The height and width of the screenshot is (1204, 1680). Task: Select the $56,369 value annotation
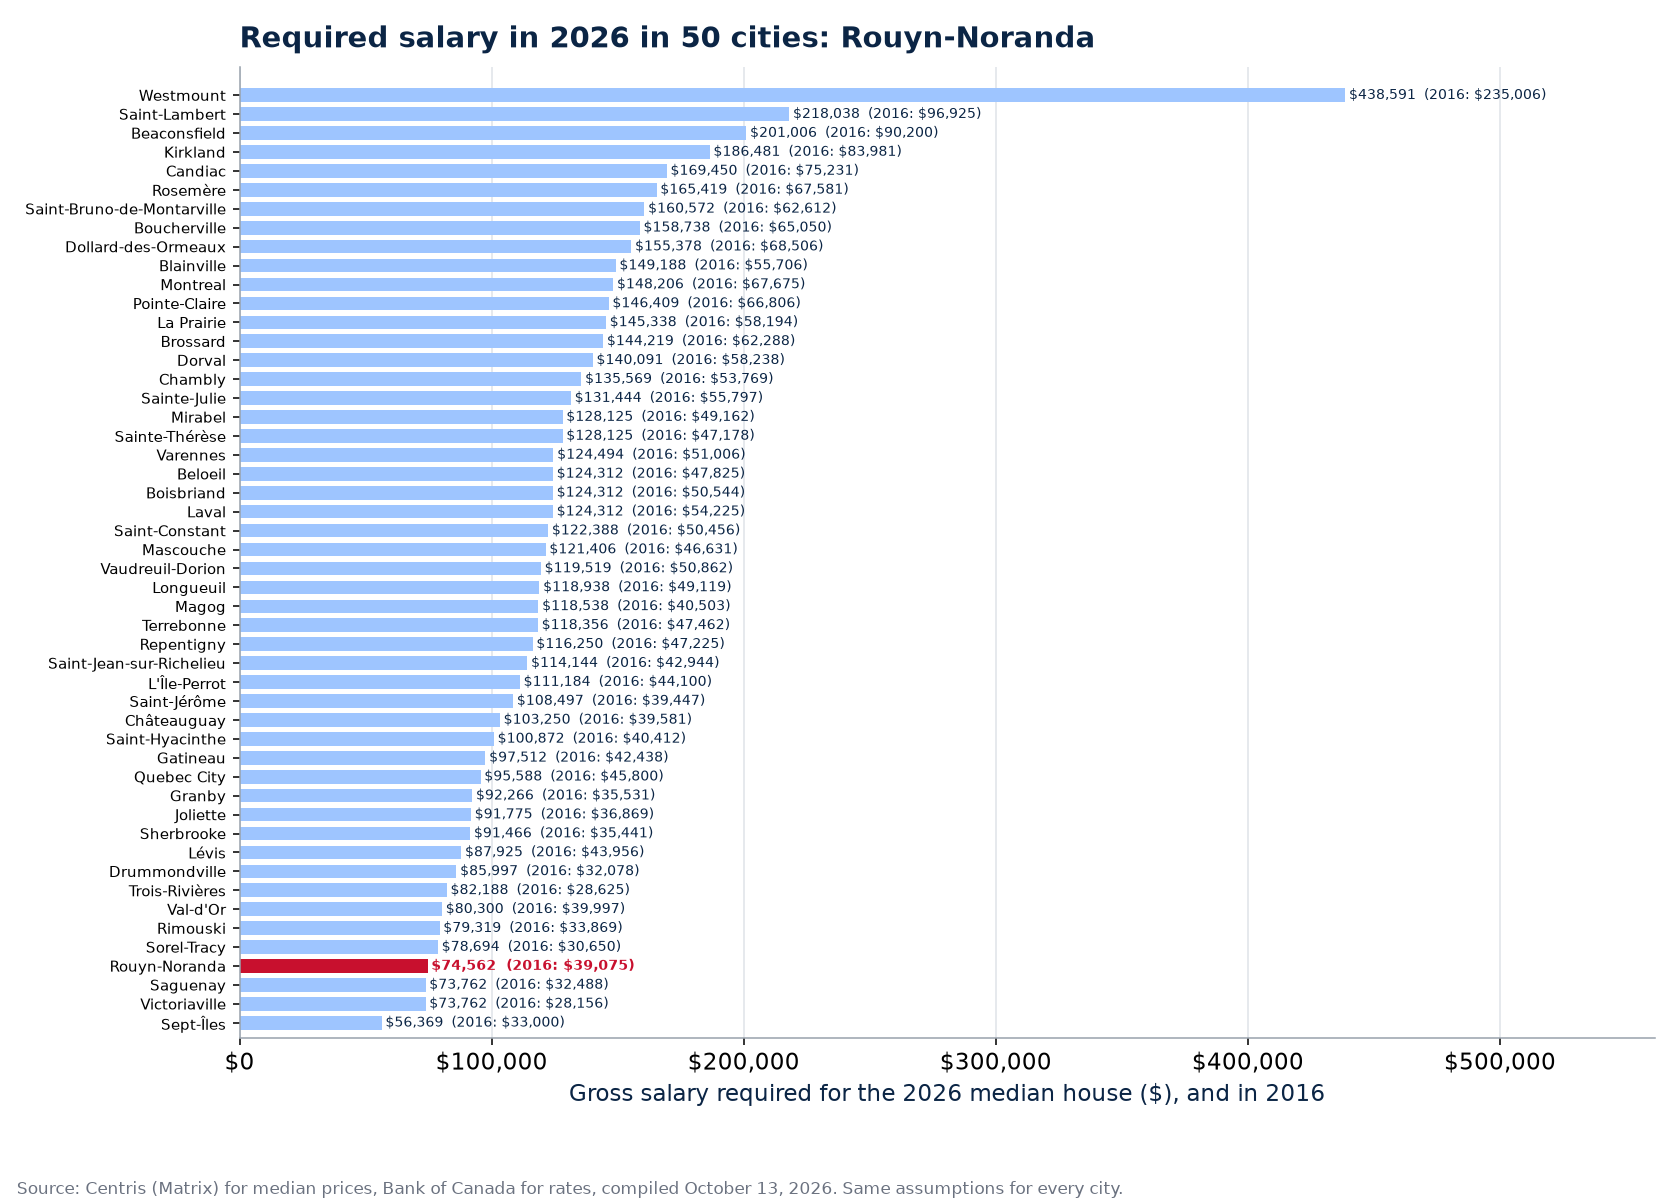475,1023
